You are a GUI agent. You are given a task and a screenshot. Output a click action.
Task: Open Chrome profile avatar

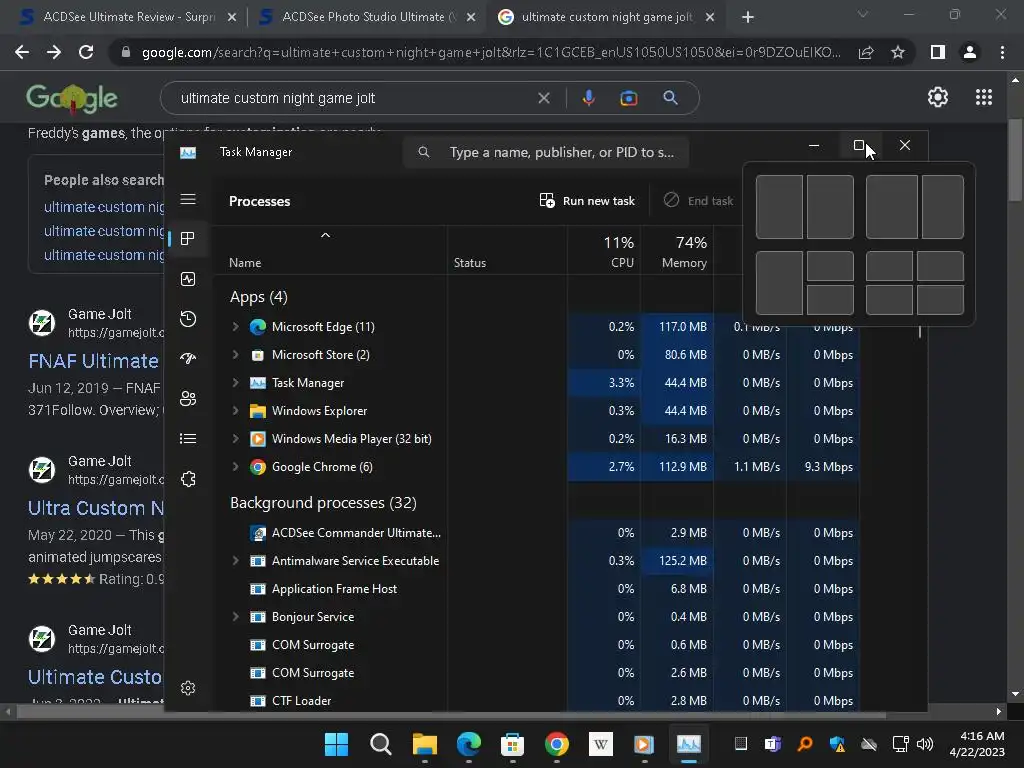tap(970, 52)
